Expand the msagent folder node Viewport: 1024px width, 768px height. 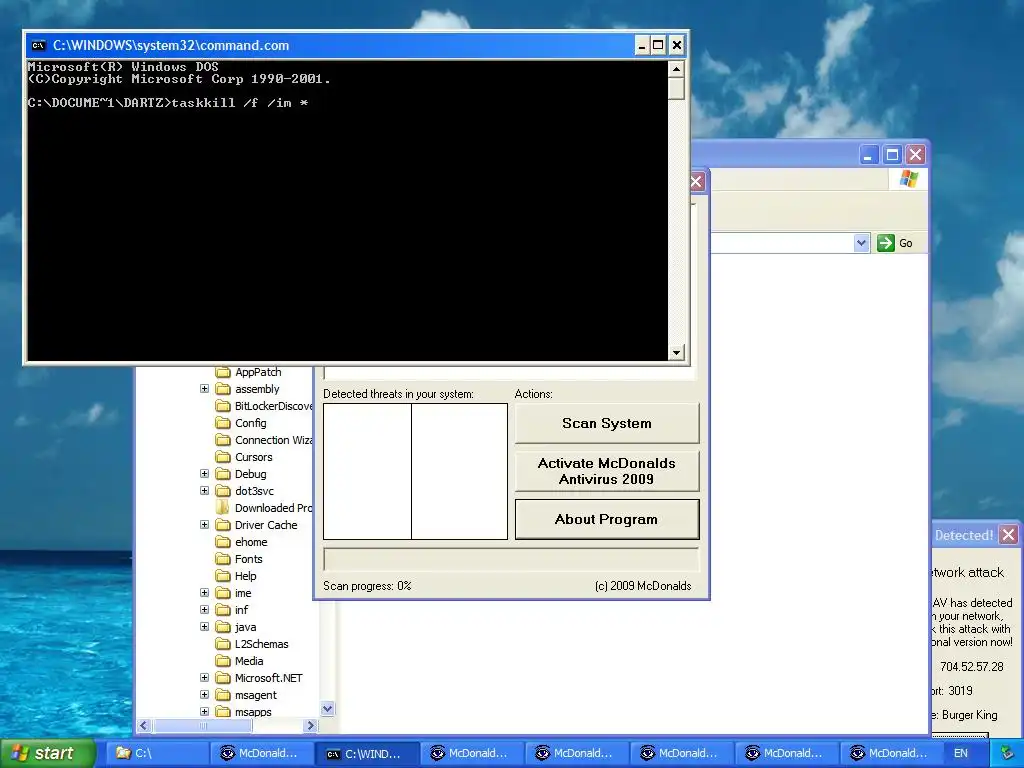(204, 694)
